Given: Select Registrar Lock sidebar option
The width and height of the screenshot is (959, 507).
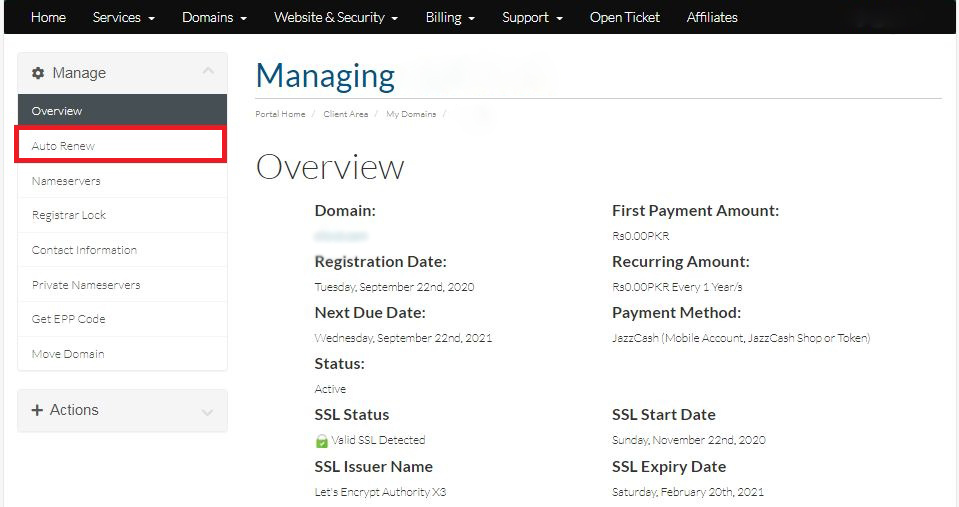Looking at the screenshot, I should point(69,215).
